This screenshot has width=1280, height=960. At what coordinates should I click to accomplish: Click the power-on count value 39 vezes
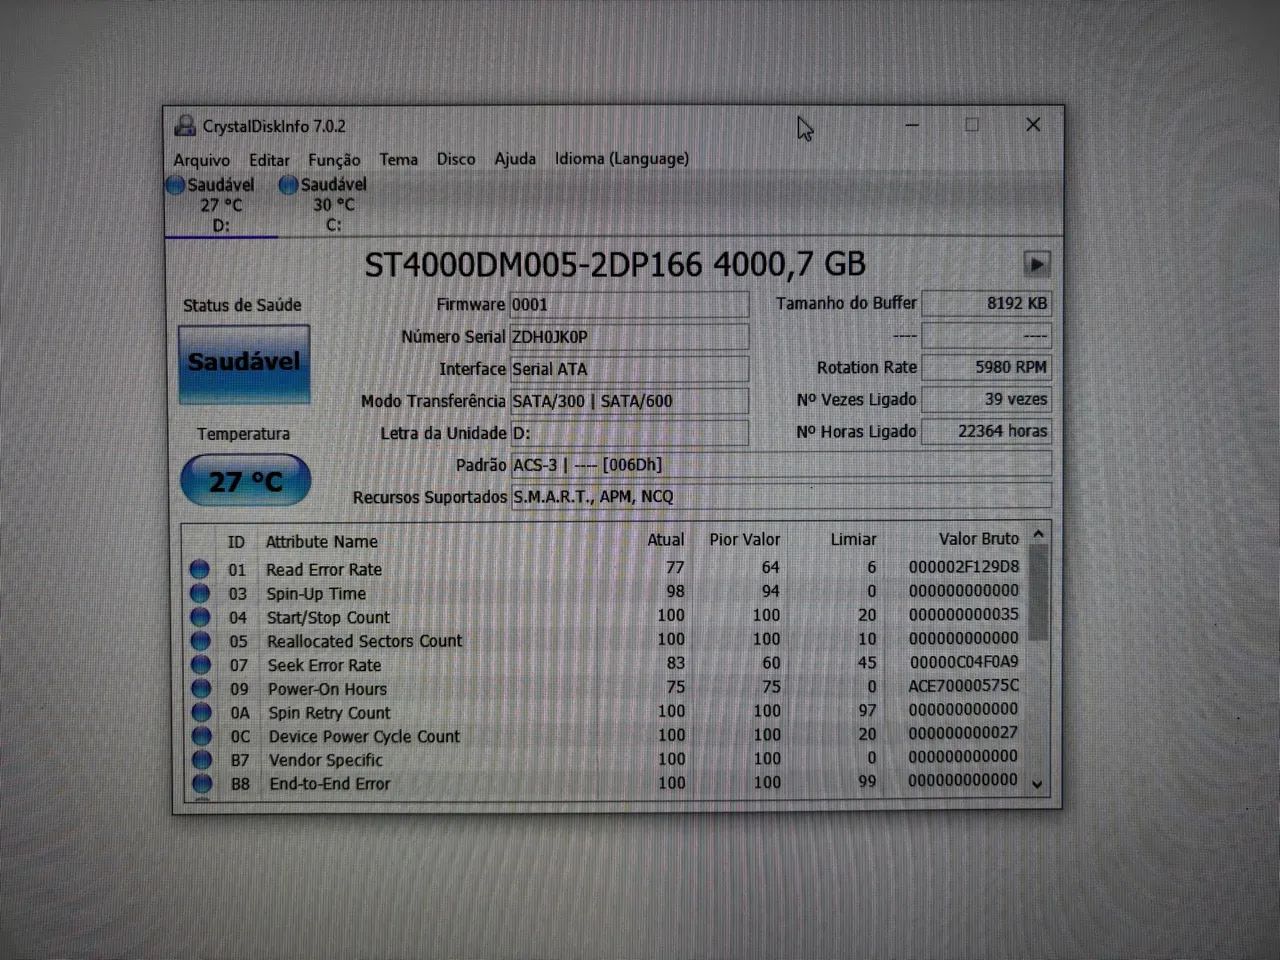[x=986, y=399]
